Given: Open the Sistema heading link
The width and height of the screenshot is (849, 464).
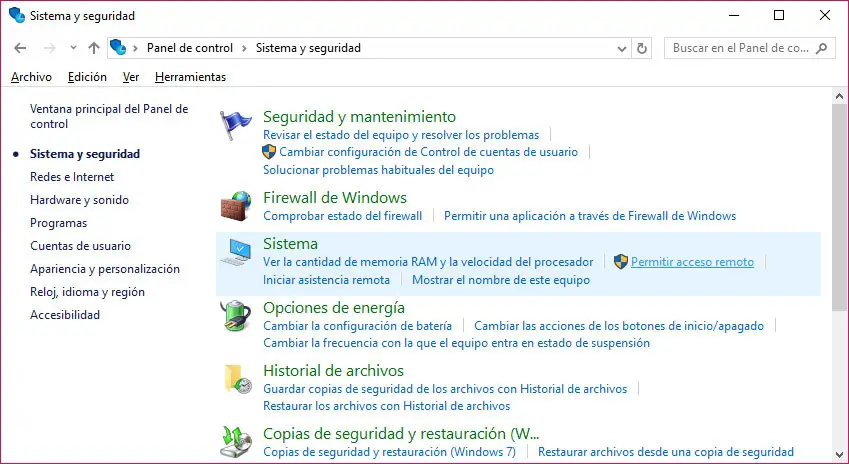Looking at the screenshot, I should tap(290, 244).
